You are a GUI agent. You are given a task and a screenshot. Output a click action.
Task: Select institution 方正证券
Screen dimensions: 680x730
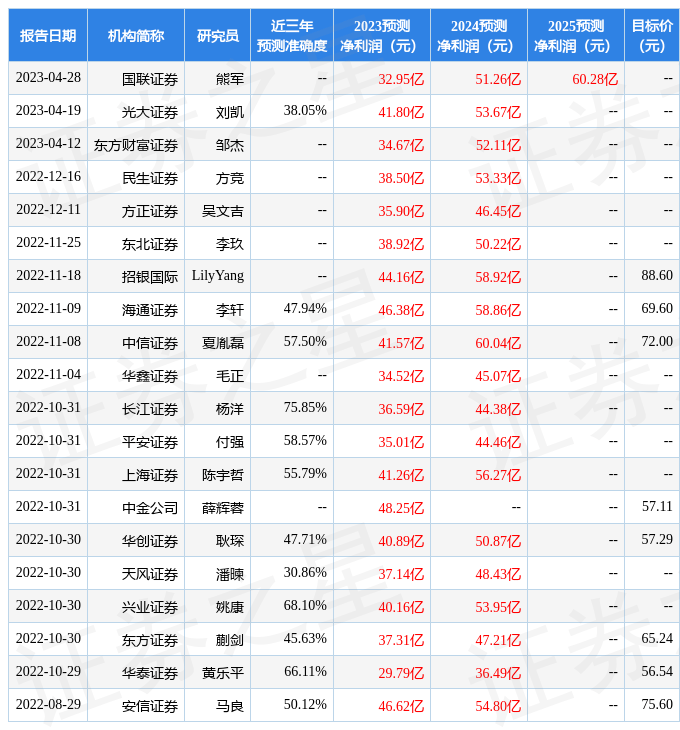pyautogui.click(x=150, y=211)
